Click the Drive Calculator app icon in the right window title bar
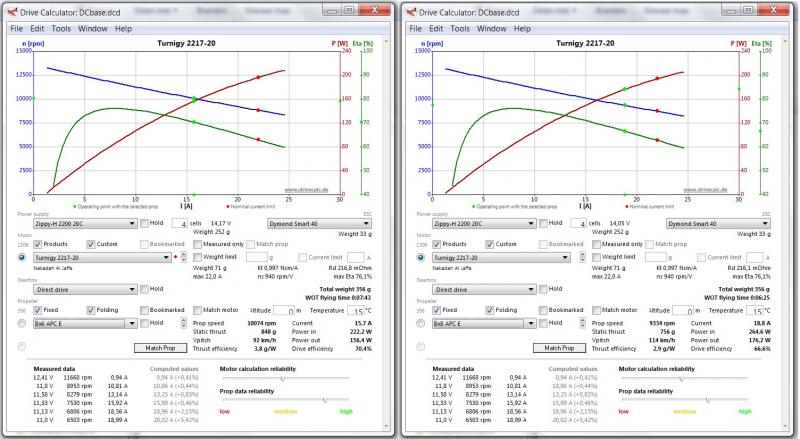Viewport: 800px width, 439px height. [411, 12]
